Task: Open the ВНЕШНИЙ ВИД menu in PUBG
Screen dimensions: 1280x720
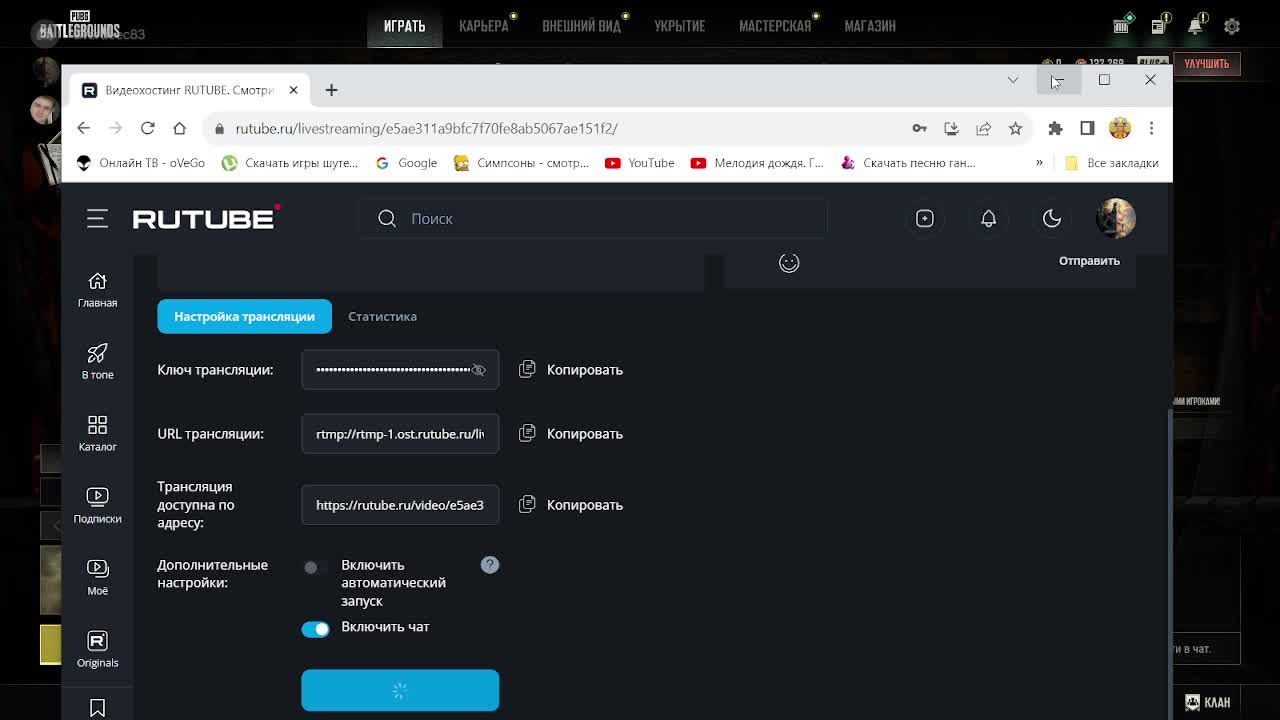Action: pos(581,26)
